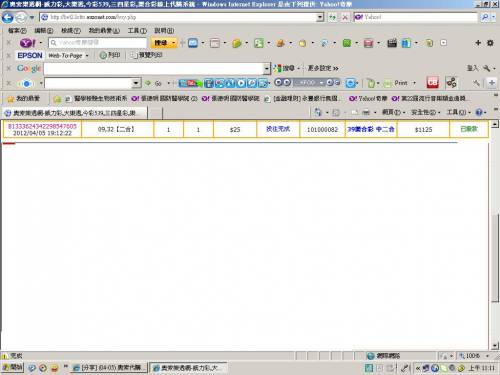
Task: Click the vertical page scrollbar thumb
Action: [x=495, y=257]
